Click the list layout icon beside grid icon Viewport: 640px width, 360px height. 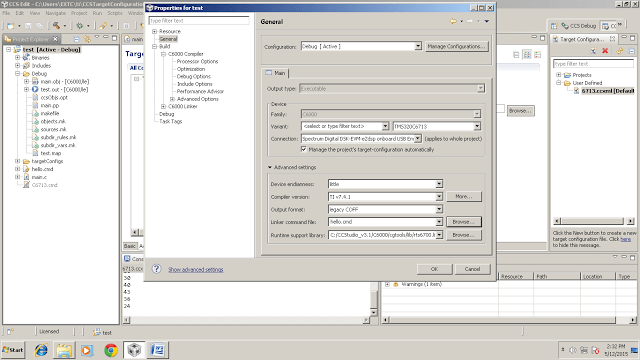click(x=538, y=55)
